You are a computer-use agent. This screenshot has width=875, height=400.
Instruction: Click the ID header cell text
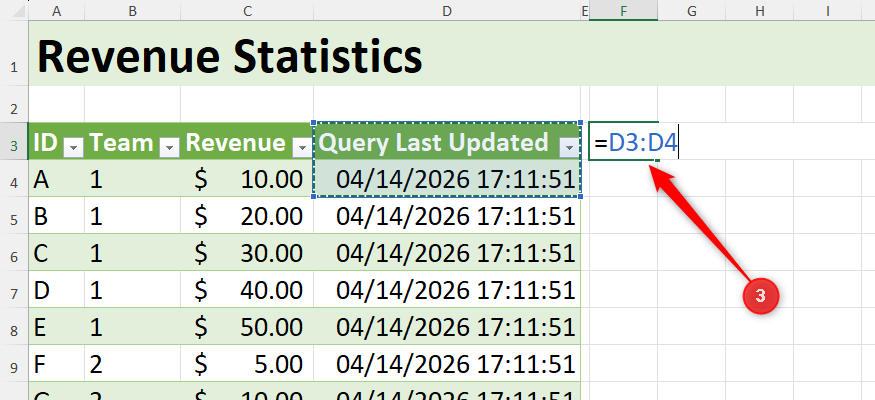point(46,143)
